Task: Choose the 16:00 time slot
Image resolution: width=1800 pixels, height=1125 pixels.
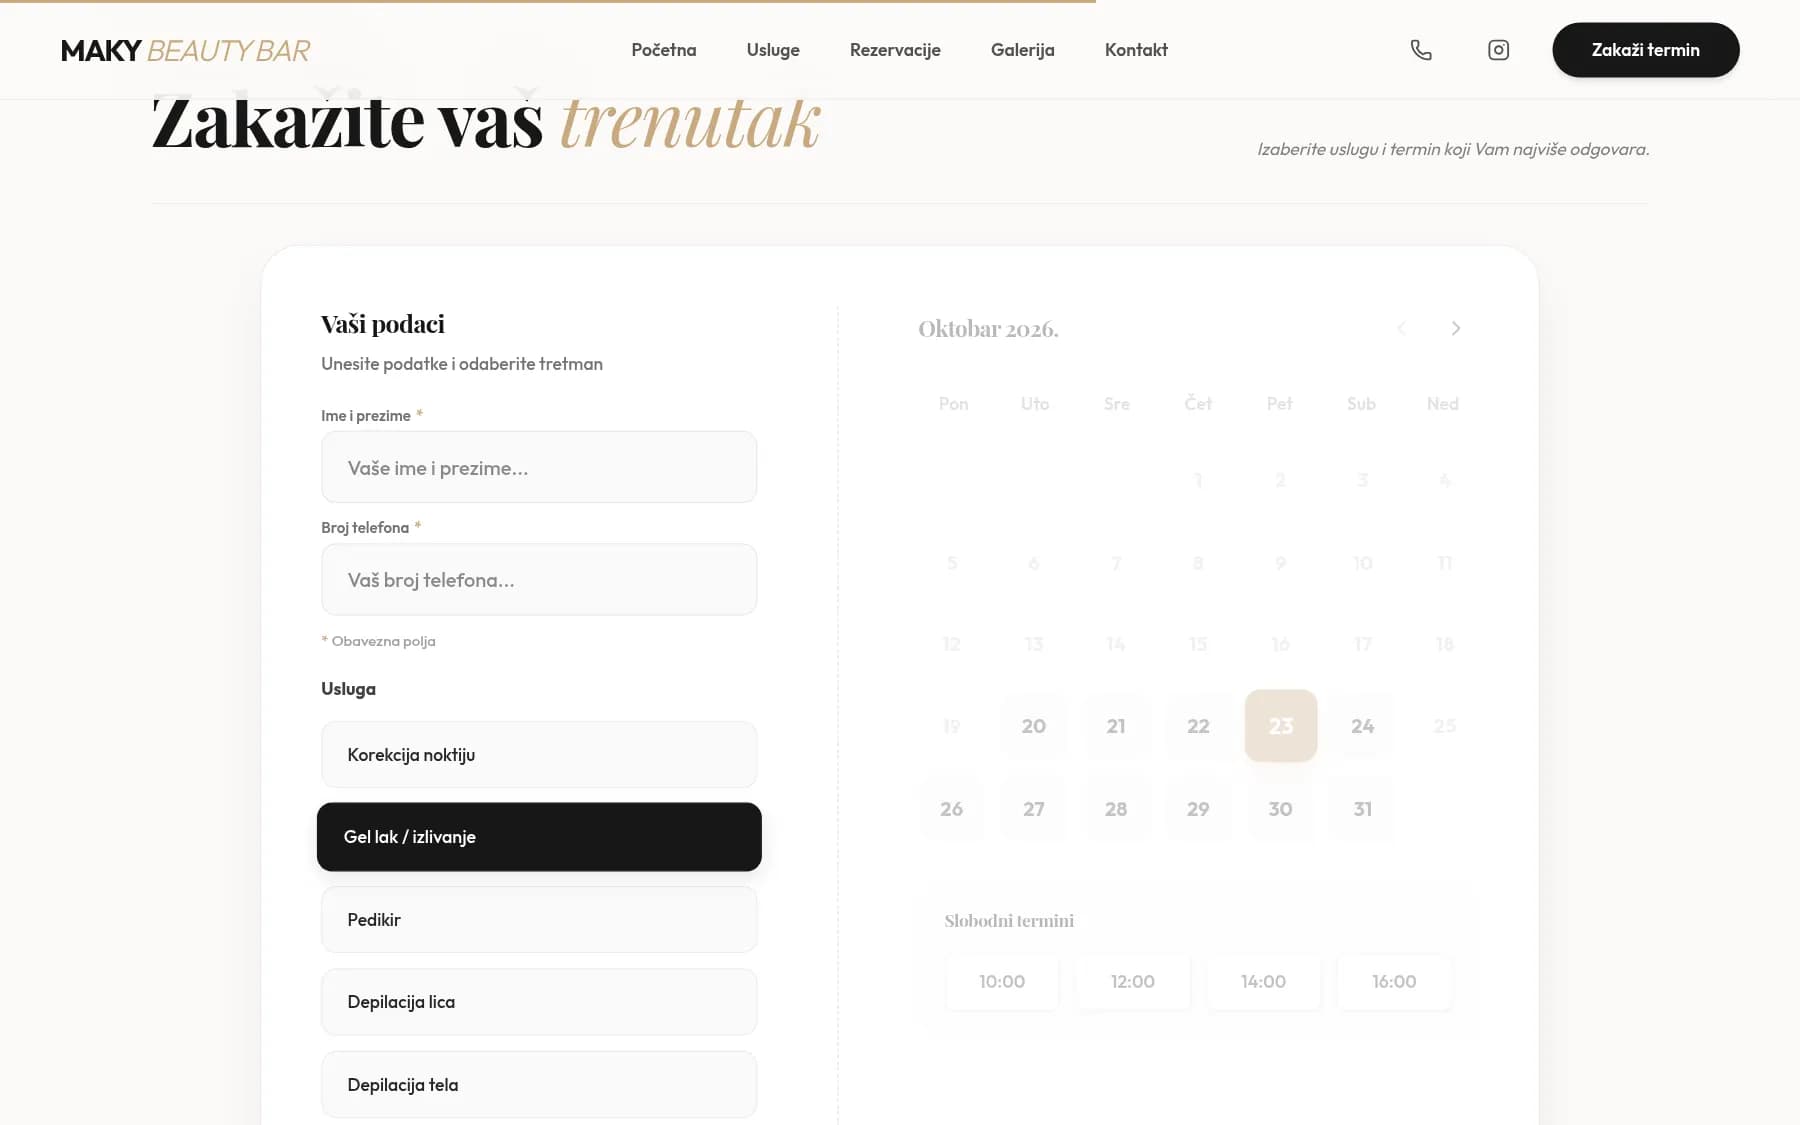Action: click(x=1394, y=982)
